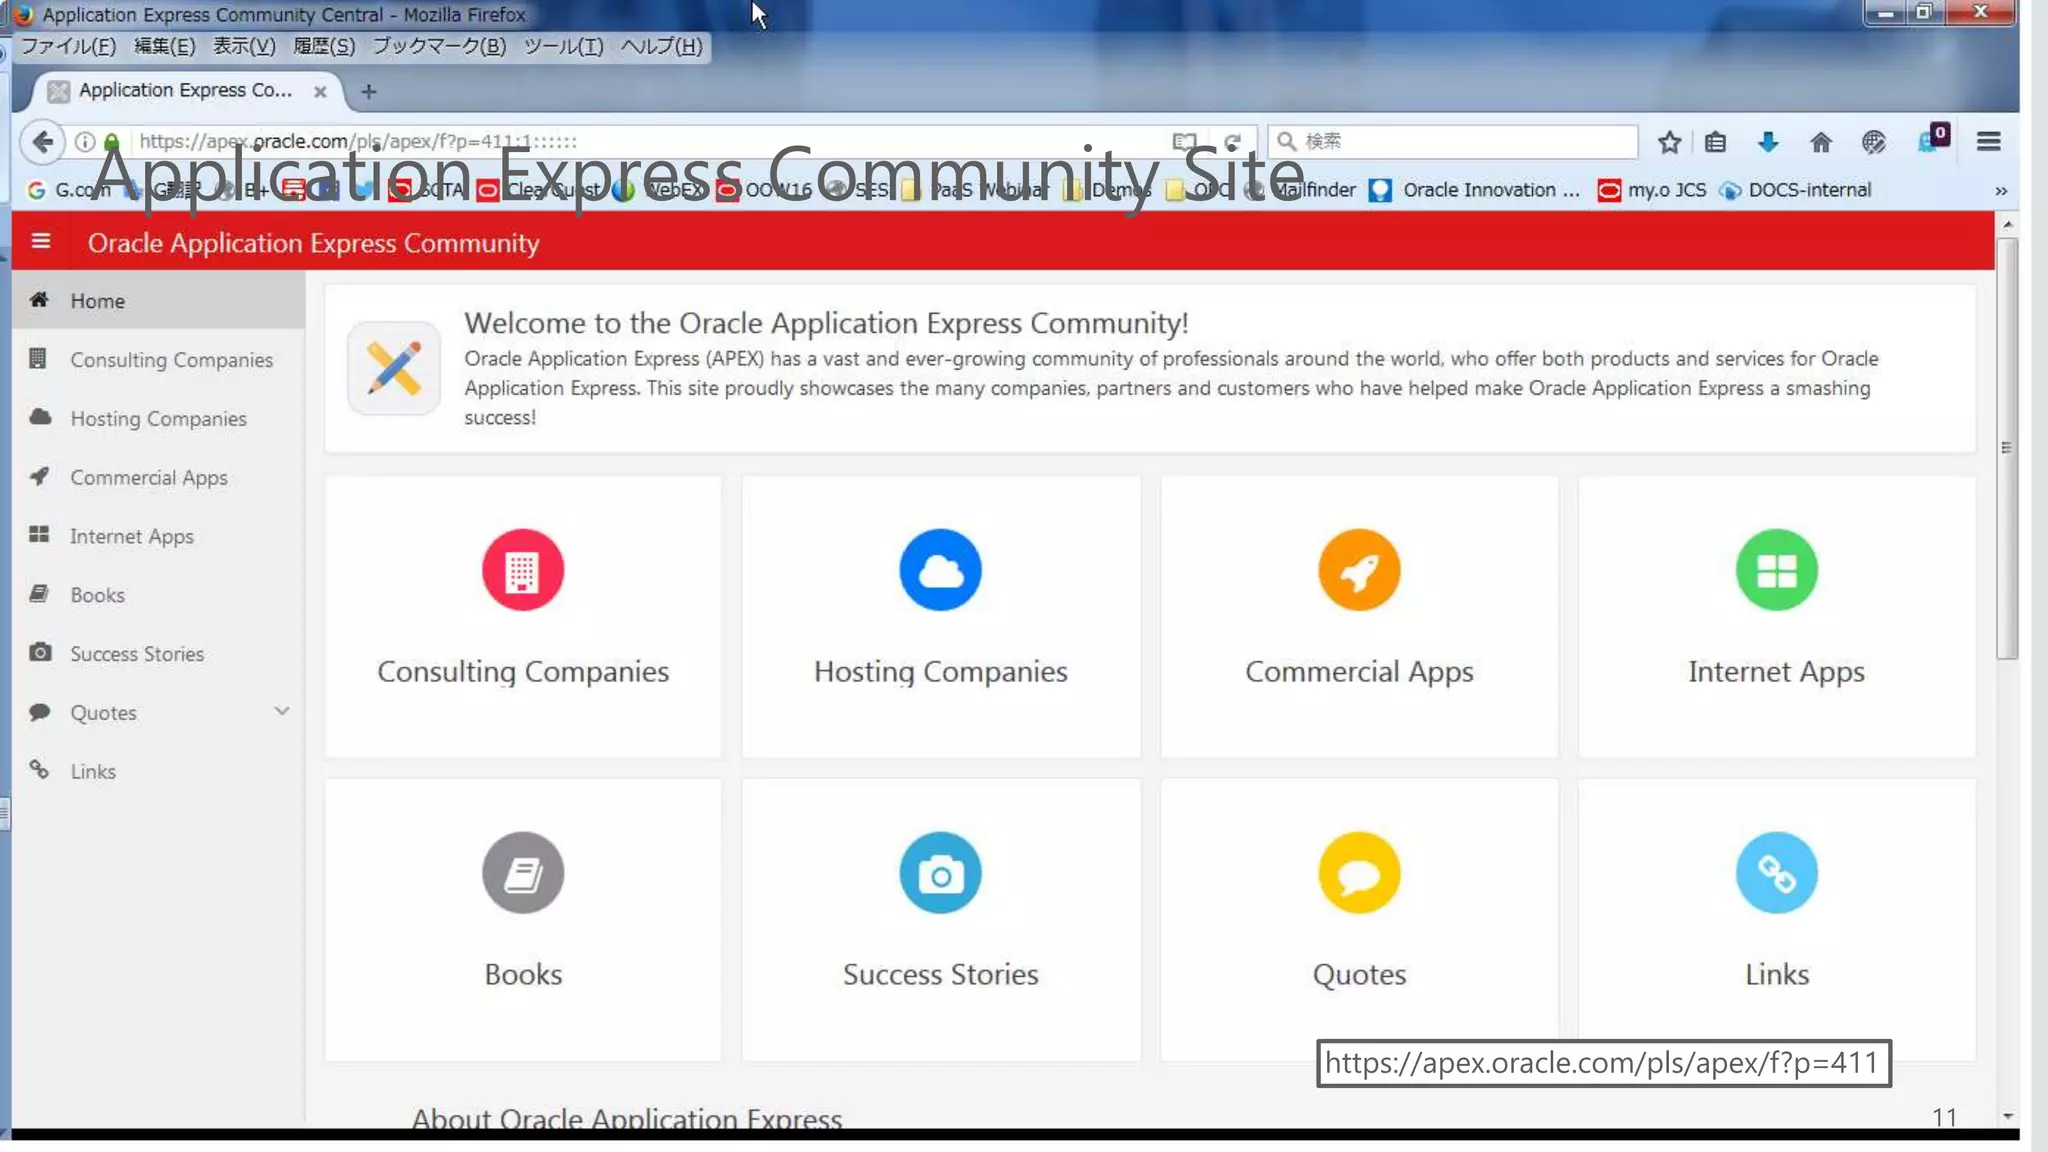Open the ファイル(F) menu

(68, 46)
